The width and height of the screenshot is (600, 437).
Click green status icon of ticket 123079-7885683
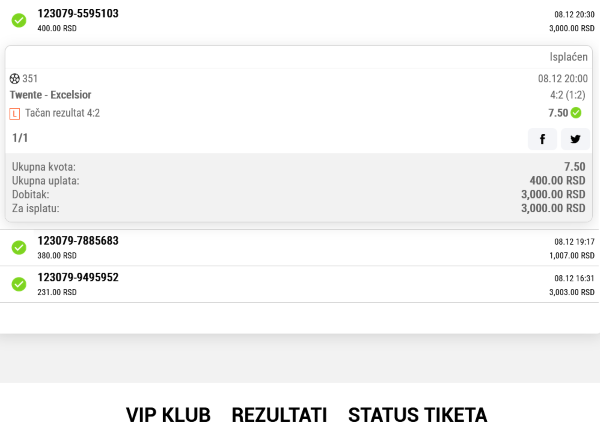tap(19, 248)
